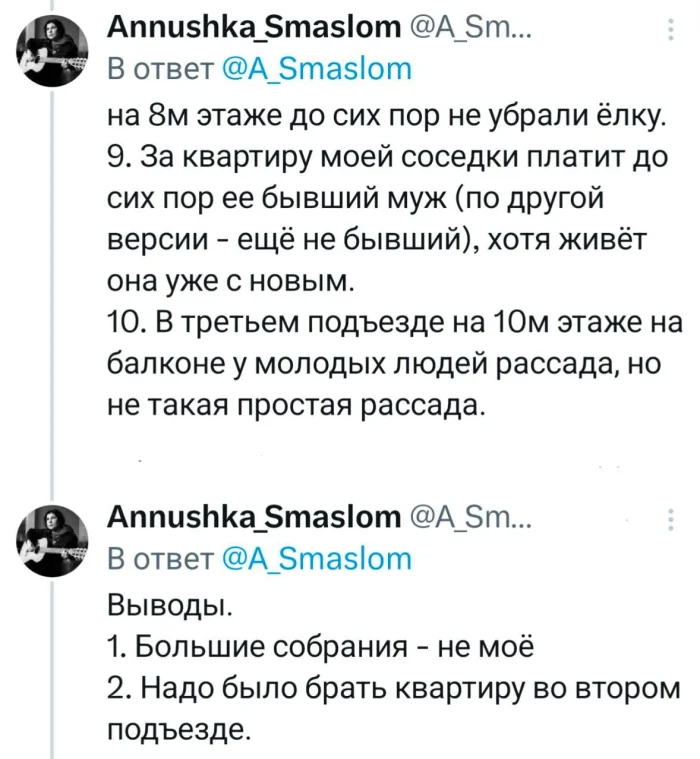Click the line '2. Надо было брать квартиру во втором'
The image size is (700, 759).
coord(390,688)
